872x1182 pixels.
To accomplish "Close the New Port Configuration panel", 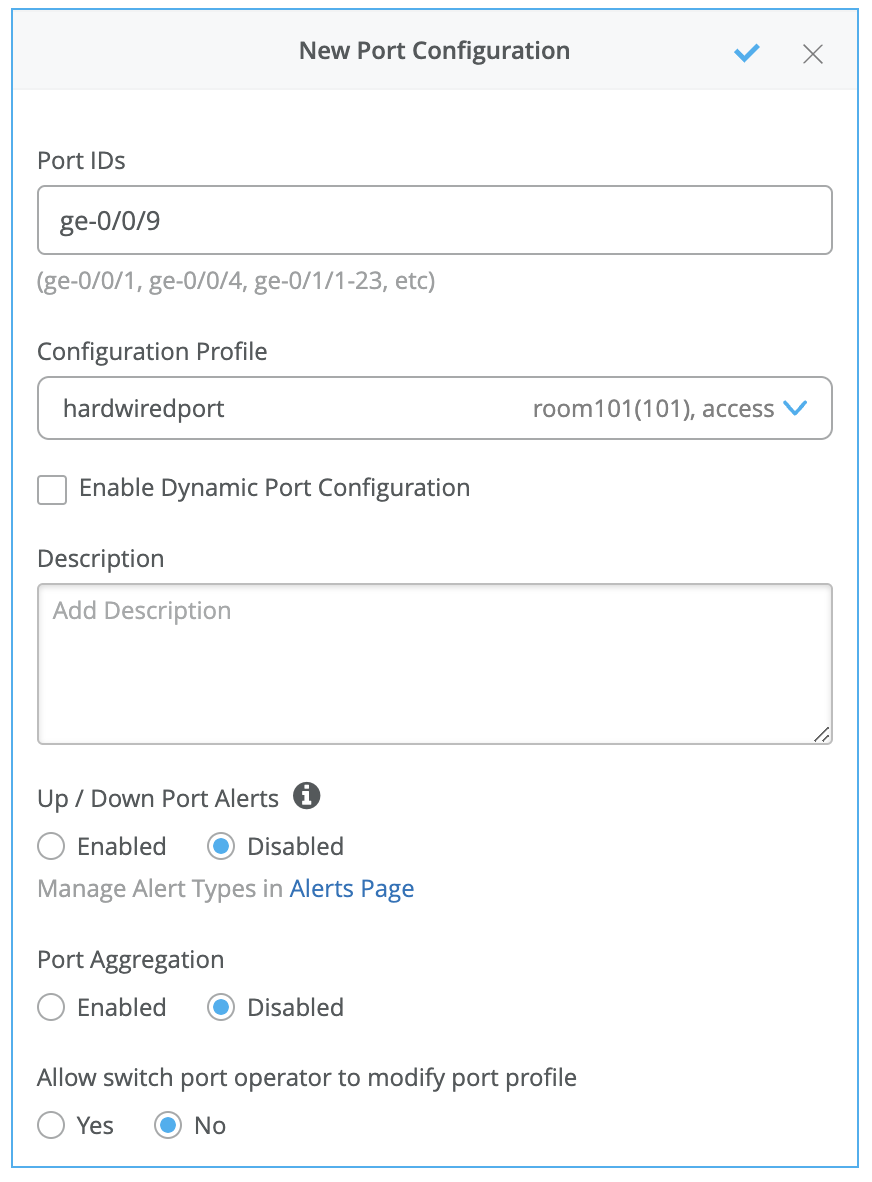I will click(x=813, y=54).
